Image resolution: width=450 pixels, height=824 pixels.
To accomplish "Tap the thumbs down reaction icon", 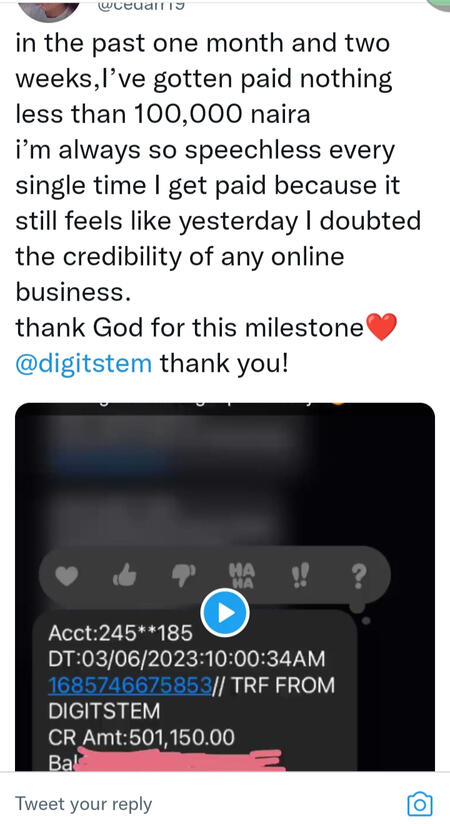I will pyautogui.click(x=183, y=577).
